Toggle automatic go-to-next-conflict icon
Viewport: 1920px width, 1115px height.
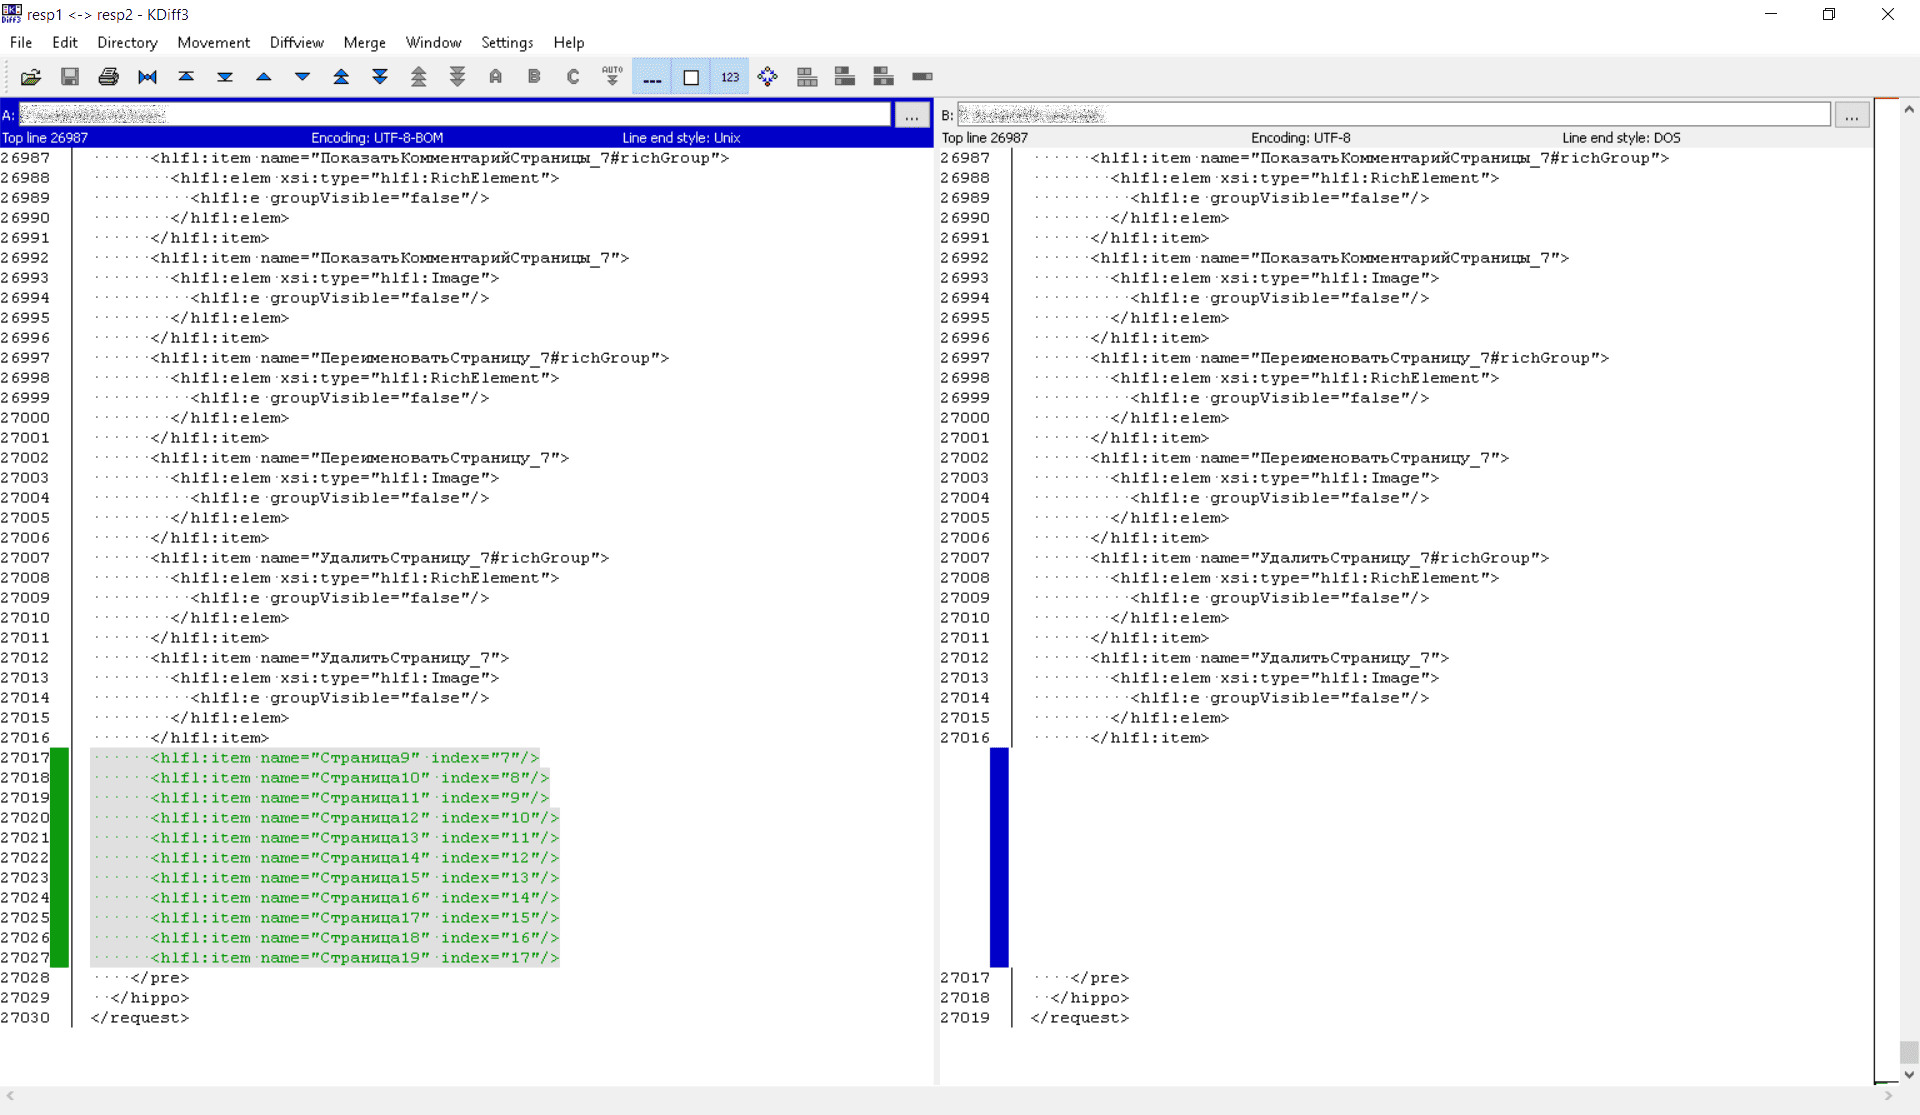coord(612,77)
